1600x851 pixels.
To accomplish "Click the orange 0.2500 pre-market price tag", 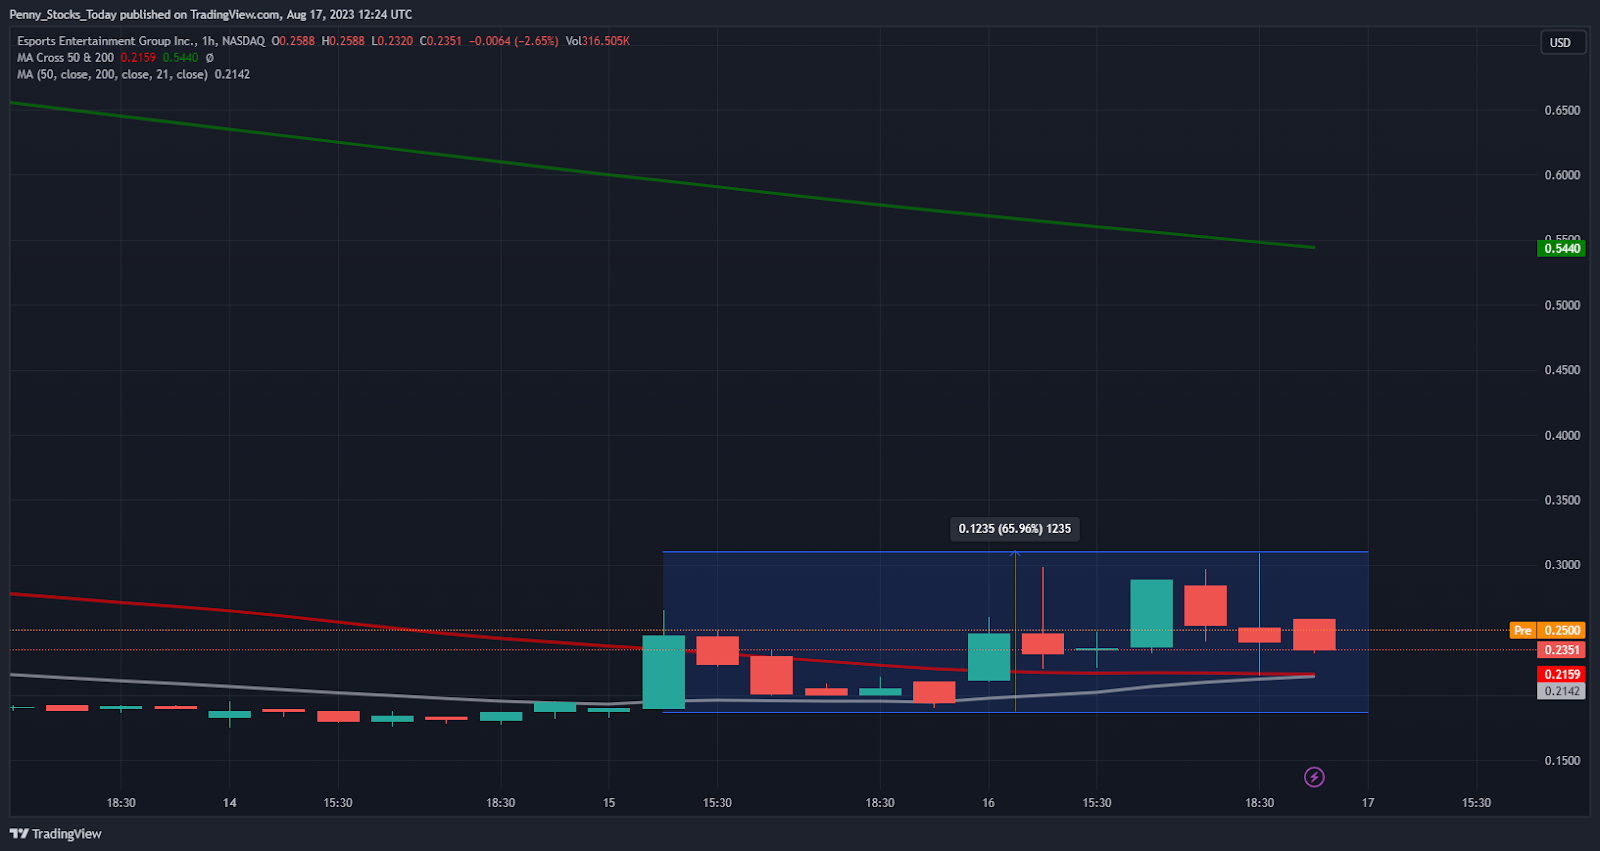I will (x=1561, y=630).
